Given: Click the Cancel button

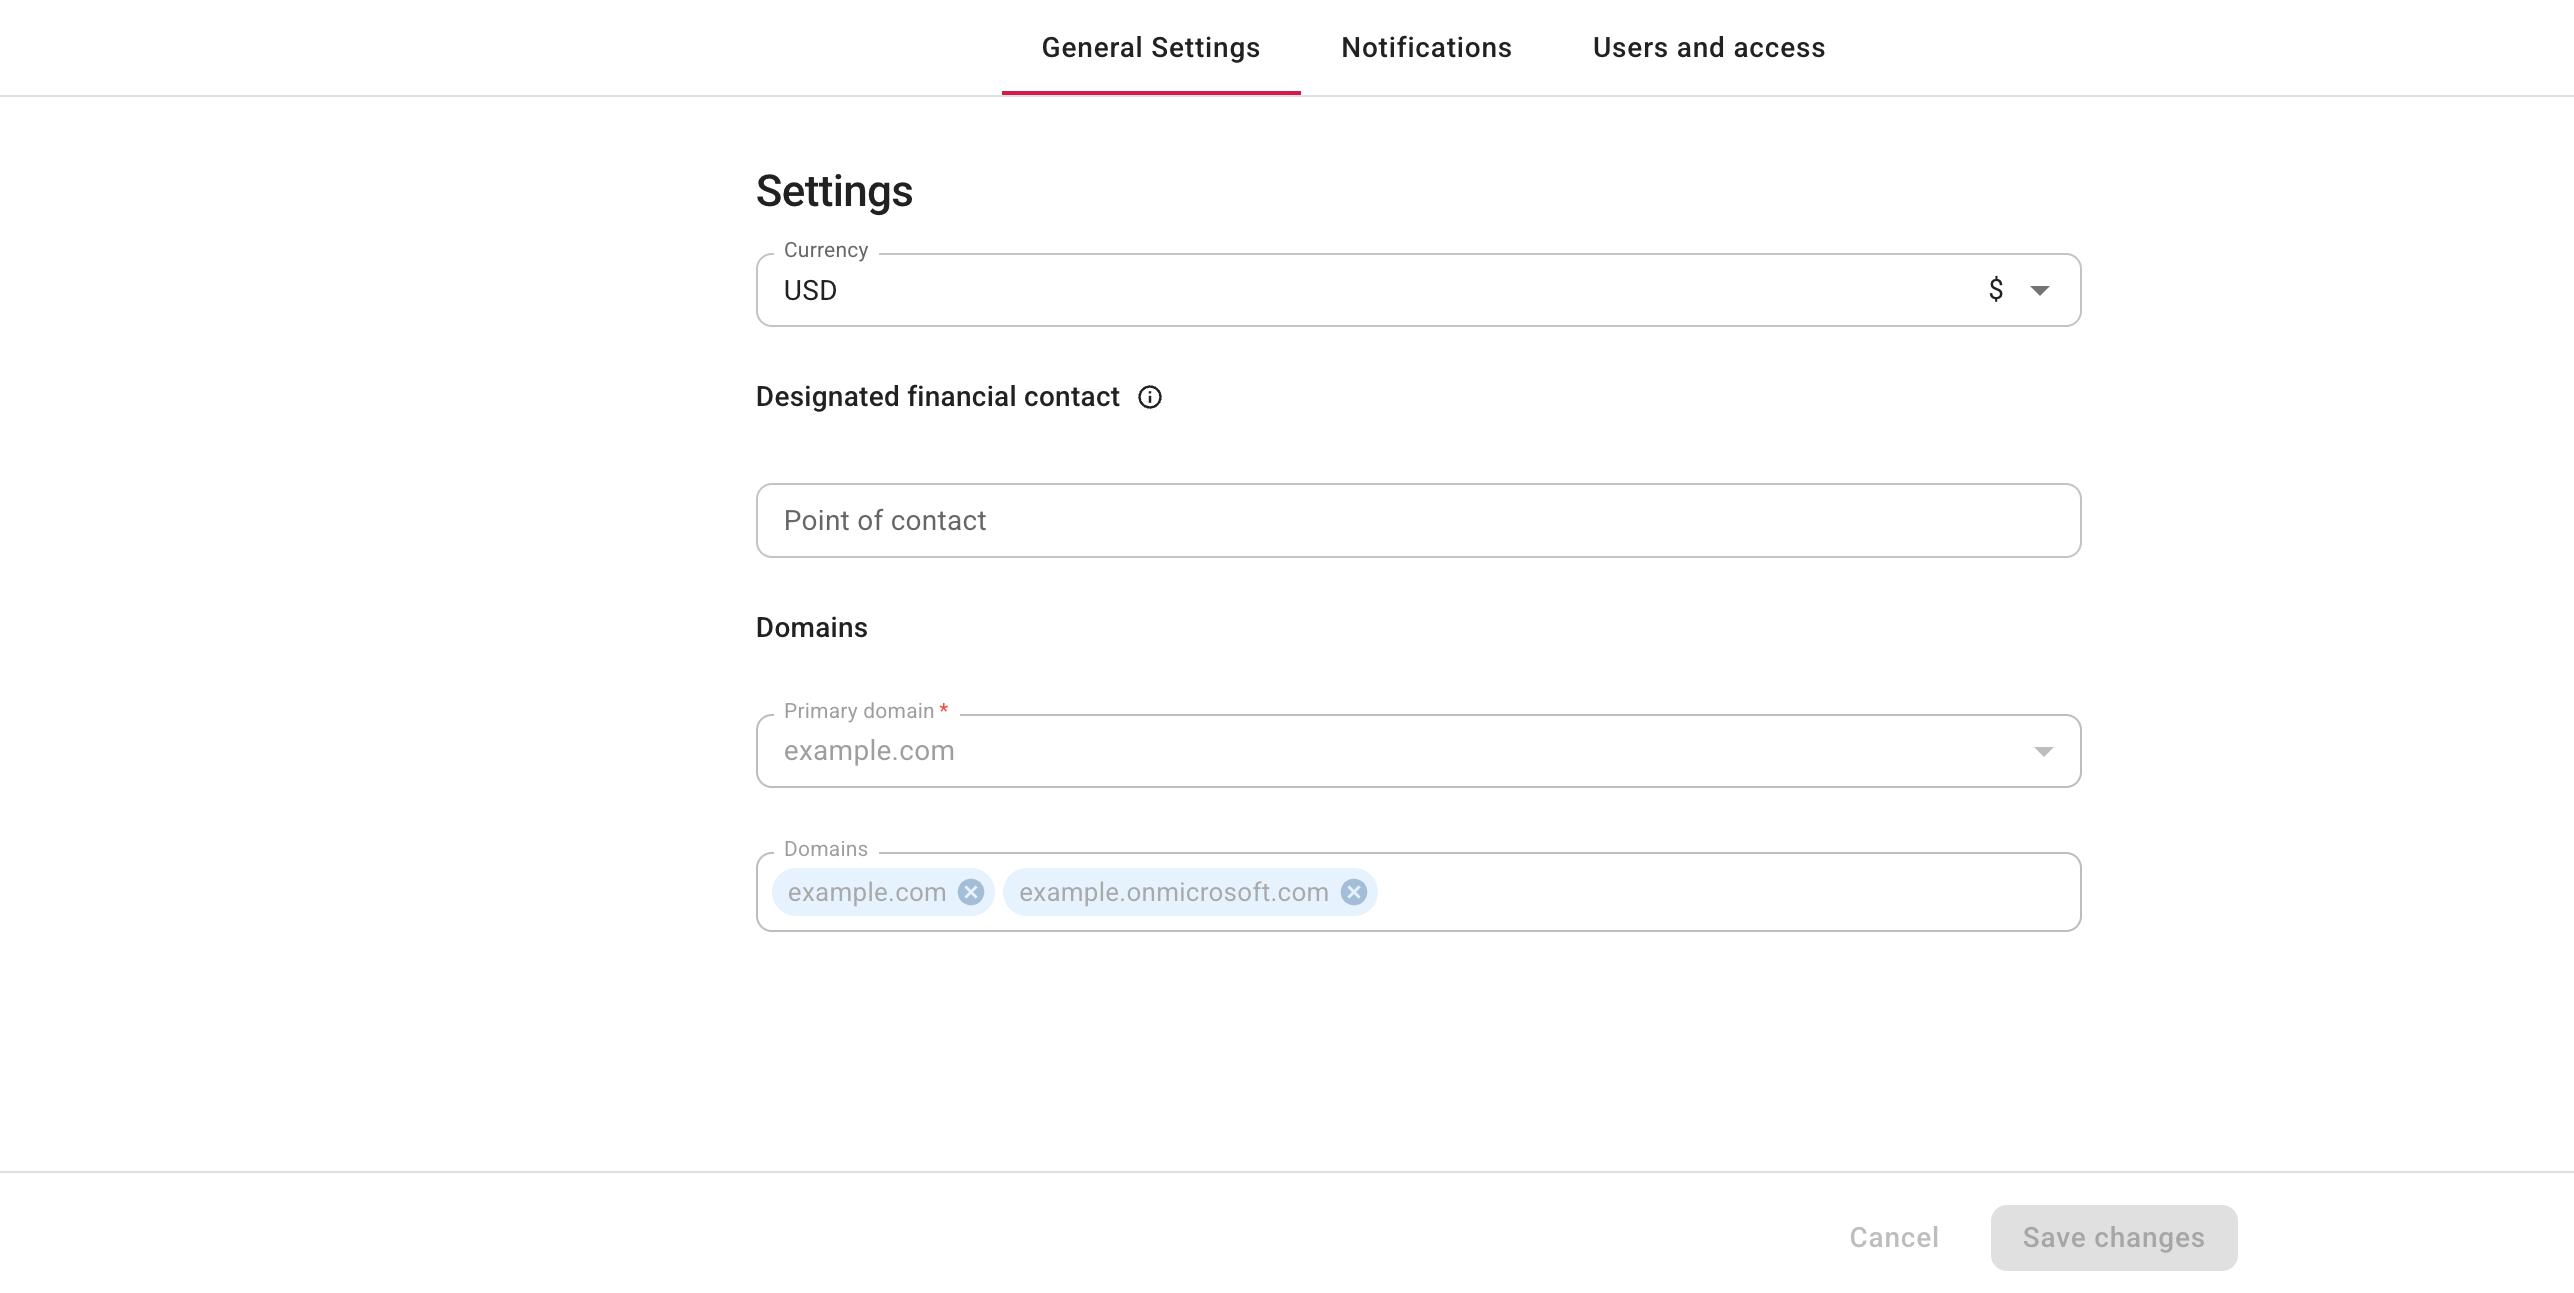Looking at the screenshot, I should (x=1893, y=1237).
